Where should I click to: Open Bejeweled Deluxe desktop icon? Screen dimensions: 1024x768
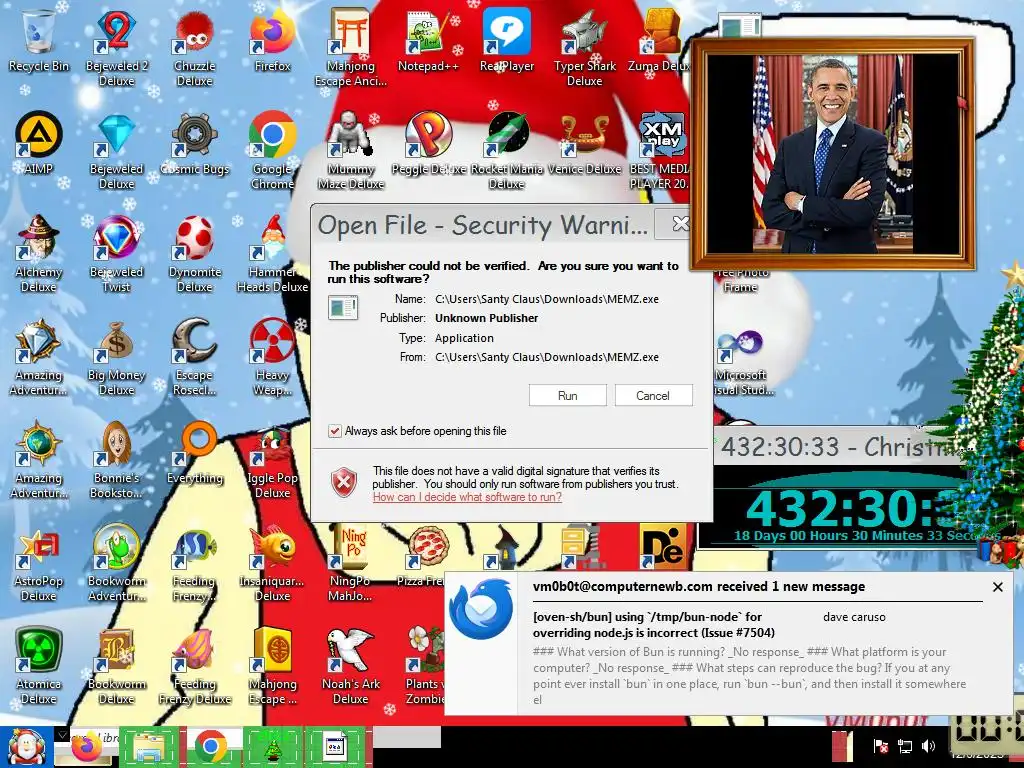pyautogui.click(x=116, y=150)
